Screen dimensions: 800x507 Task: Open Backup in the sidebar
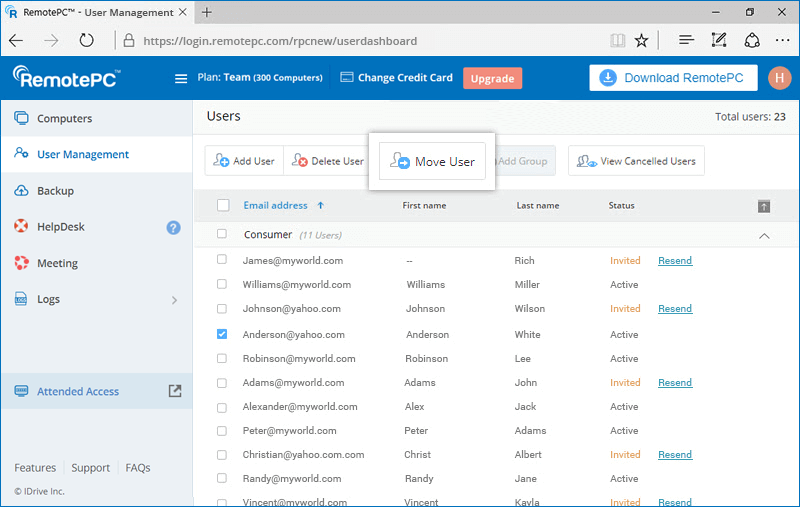[x=97, y=191]
